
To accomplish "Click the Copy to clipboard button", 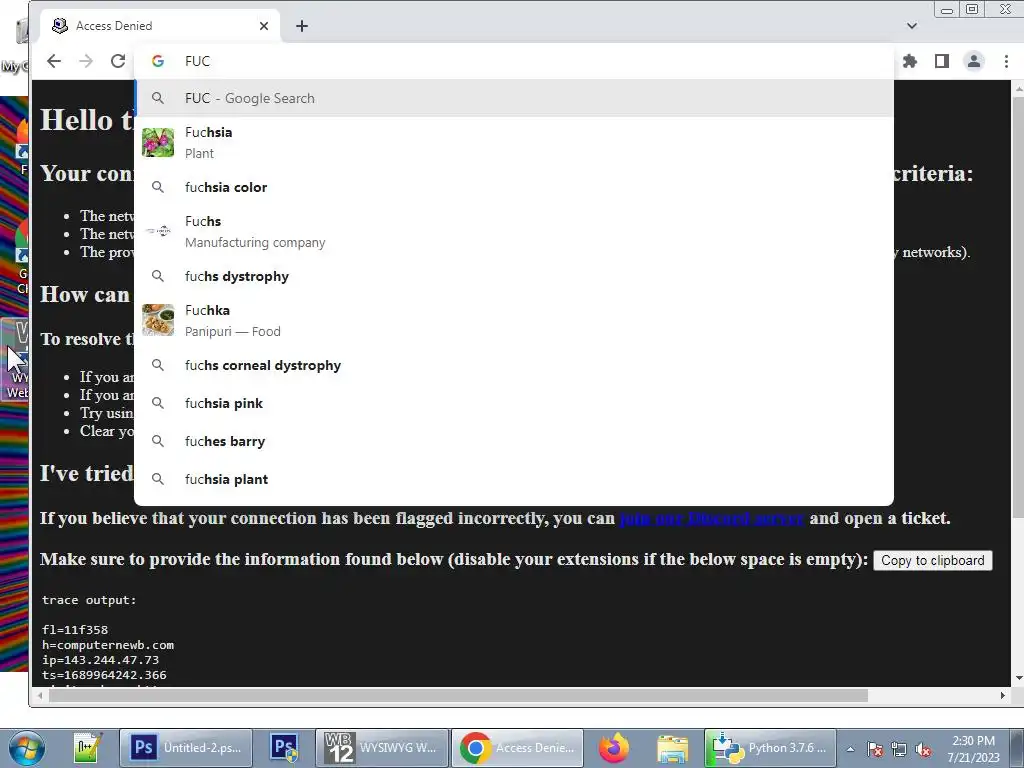I will coord(933,560).
